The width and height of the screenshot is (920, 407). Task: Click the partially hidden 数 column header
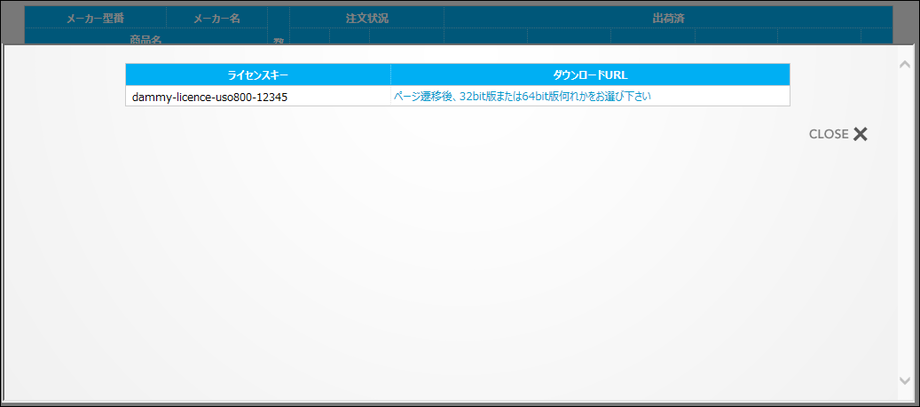click(x=278, y=38)
